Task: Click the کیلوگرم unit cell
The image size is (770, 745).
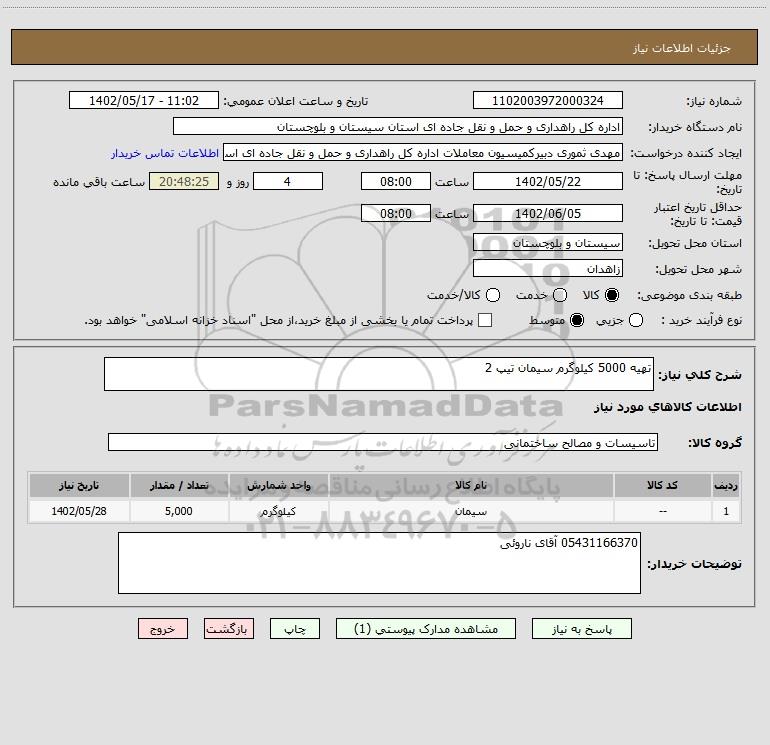Action: pos(278,511)
